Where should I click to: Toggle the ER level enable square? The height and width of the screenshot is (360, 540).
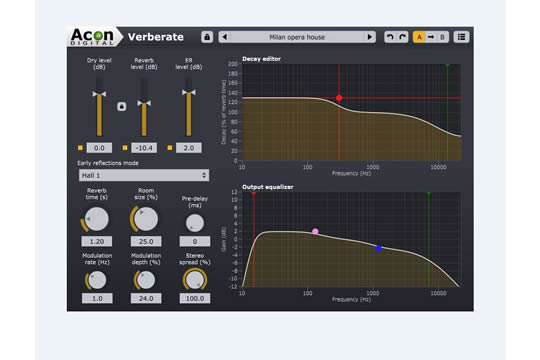coord(170,148)
